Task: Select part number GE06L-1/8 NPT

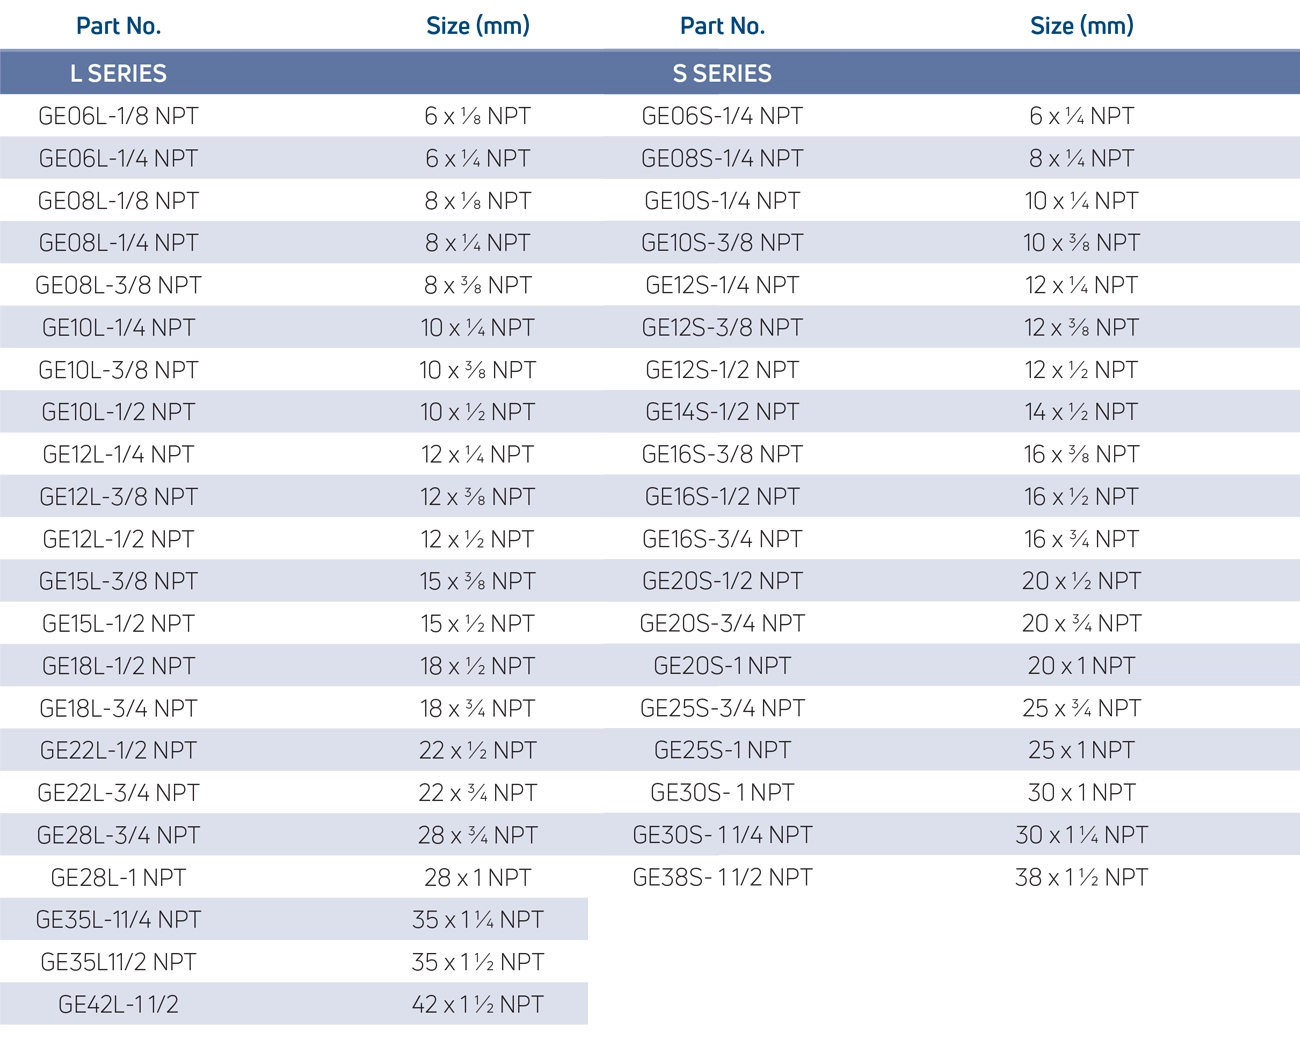Action: pos(118,116)
